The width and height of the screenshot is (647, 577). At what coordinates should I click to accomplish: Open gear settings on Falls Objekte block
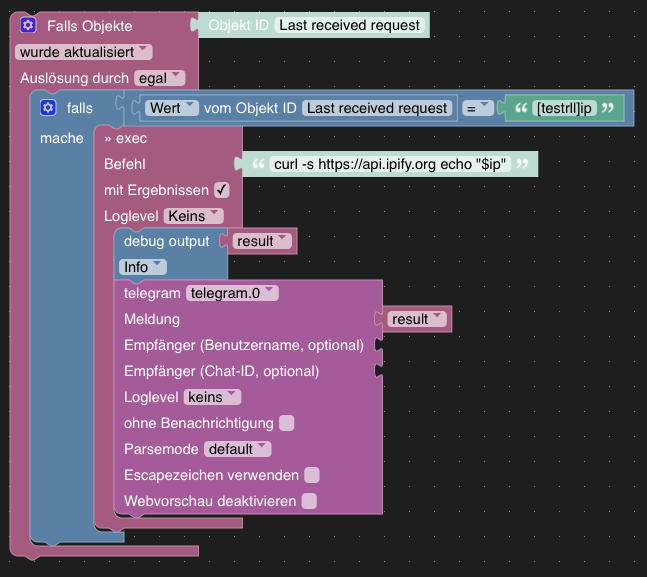pyautogui.click(x=28, y=25)
